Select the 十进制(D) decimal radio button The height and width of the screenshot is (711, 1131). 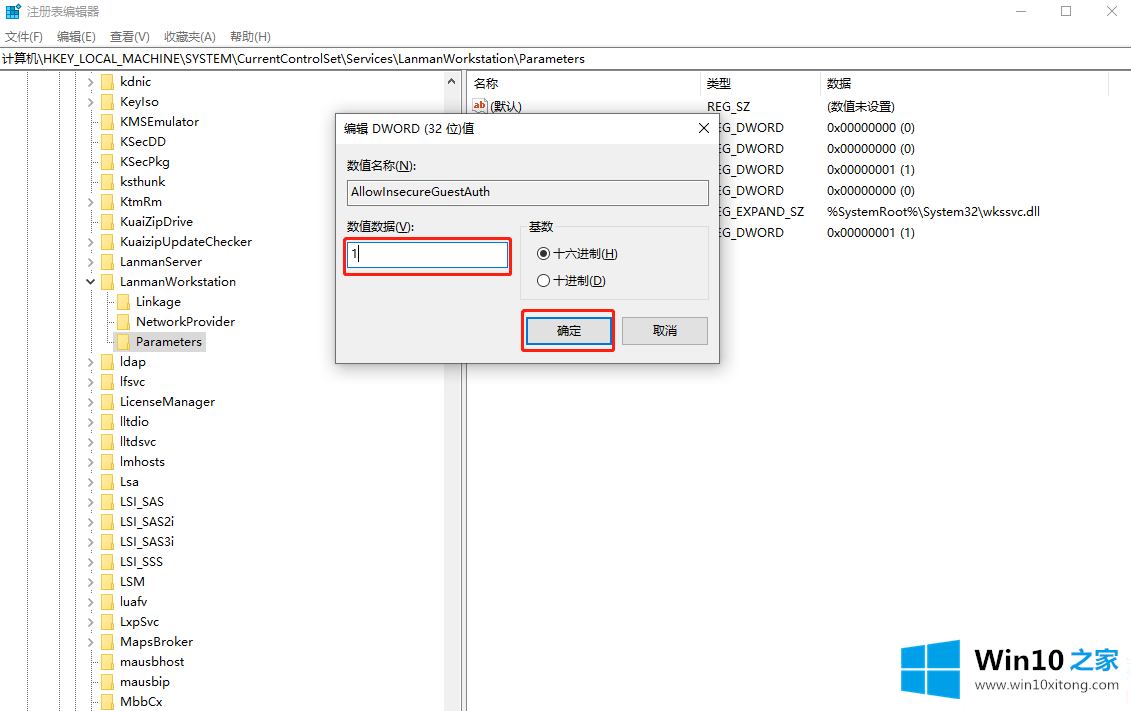point(543,281)
